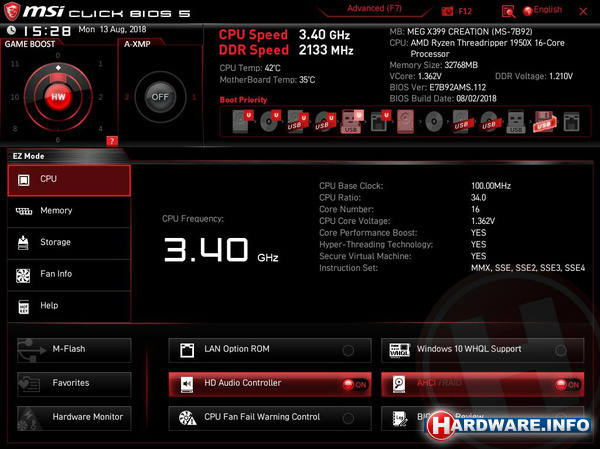The height and width of the screenshot is (449, 600).
Task: Select the USB floppy boot device
Action: click(x=545, y=122)
